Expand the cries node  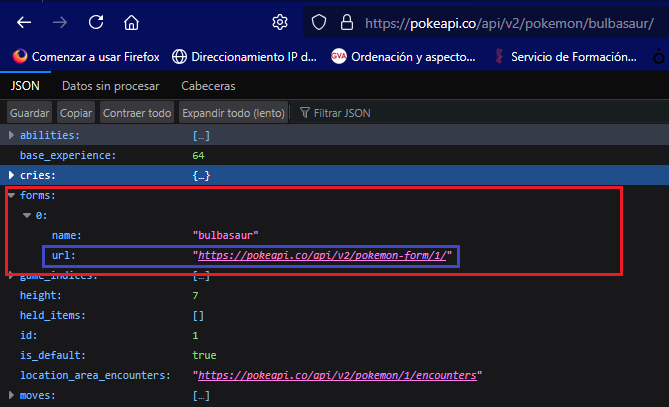(x=12, y=175)
